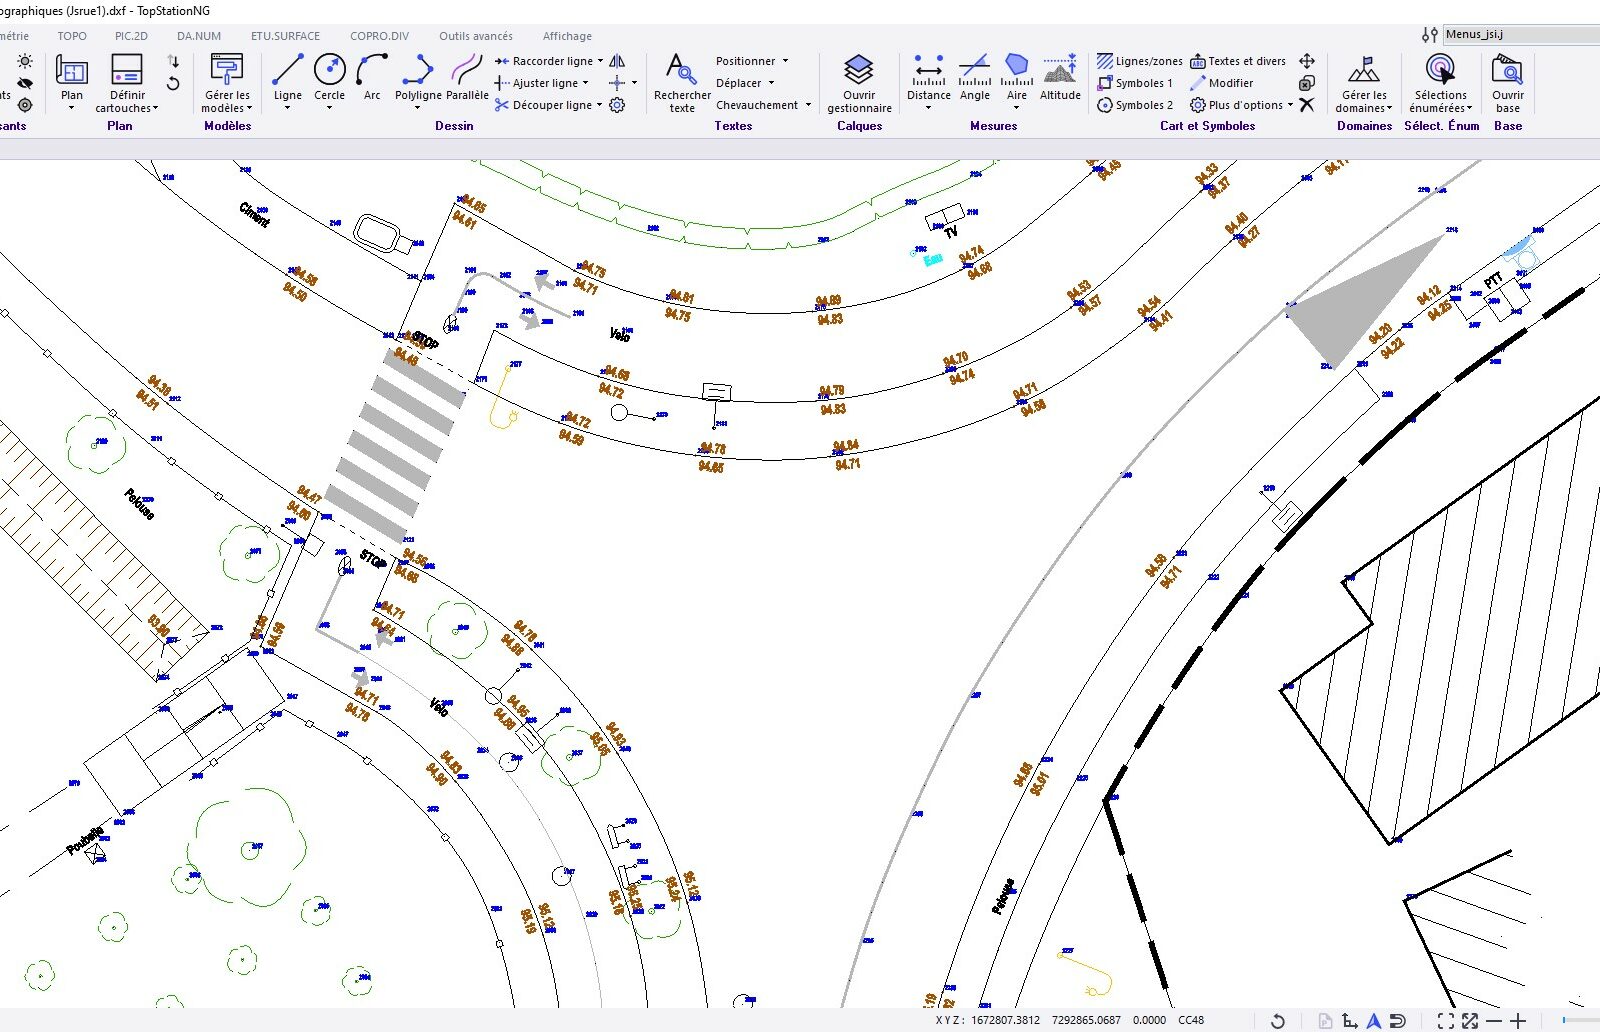
Task: Click the Sélections énumérées target icon
Action: 1440,69
